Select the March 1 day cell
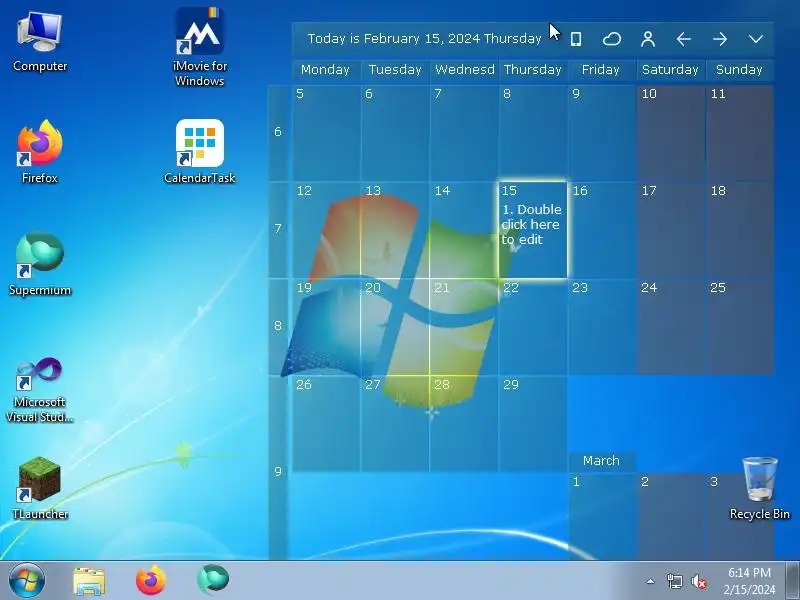800x600 pixels. click(x=602, y=516)
